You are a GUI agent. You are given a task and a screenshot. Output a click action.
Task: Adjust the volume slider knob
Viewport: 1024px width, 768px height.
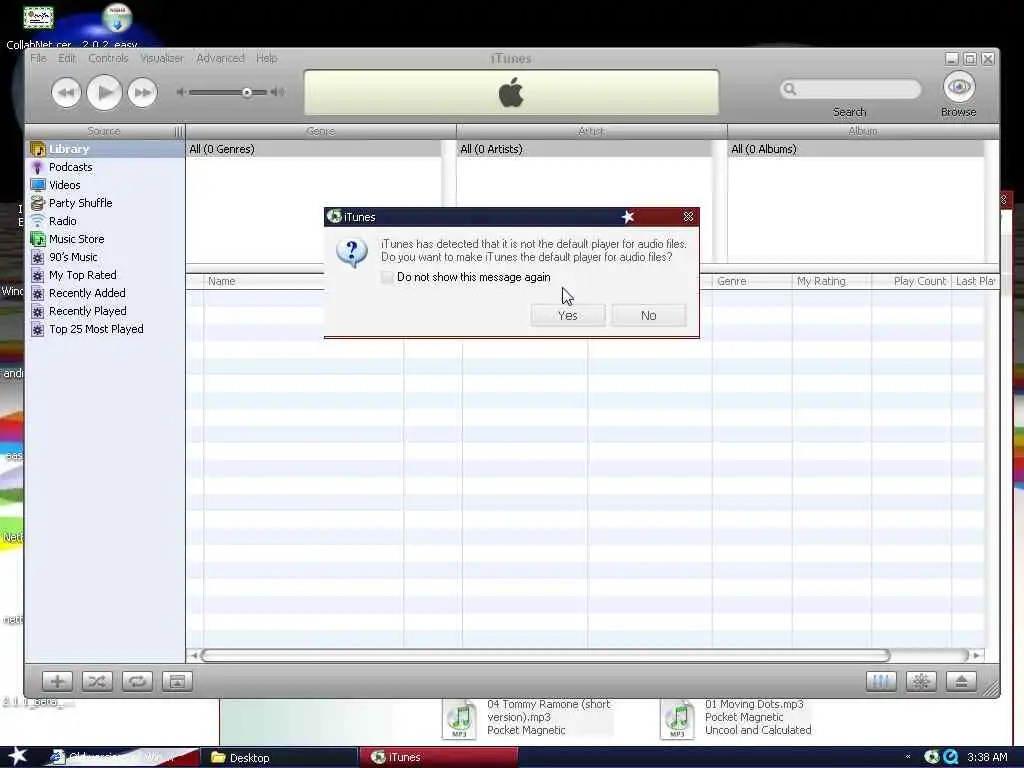pyautogui.click(x=247, y=92)
